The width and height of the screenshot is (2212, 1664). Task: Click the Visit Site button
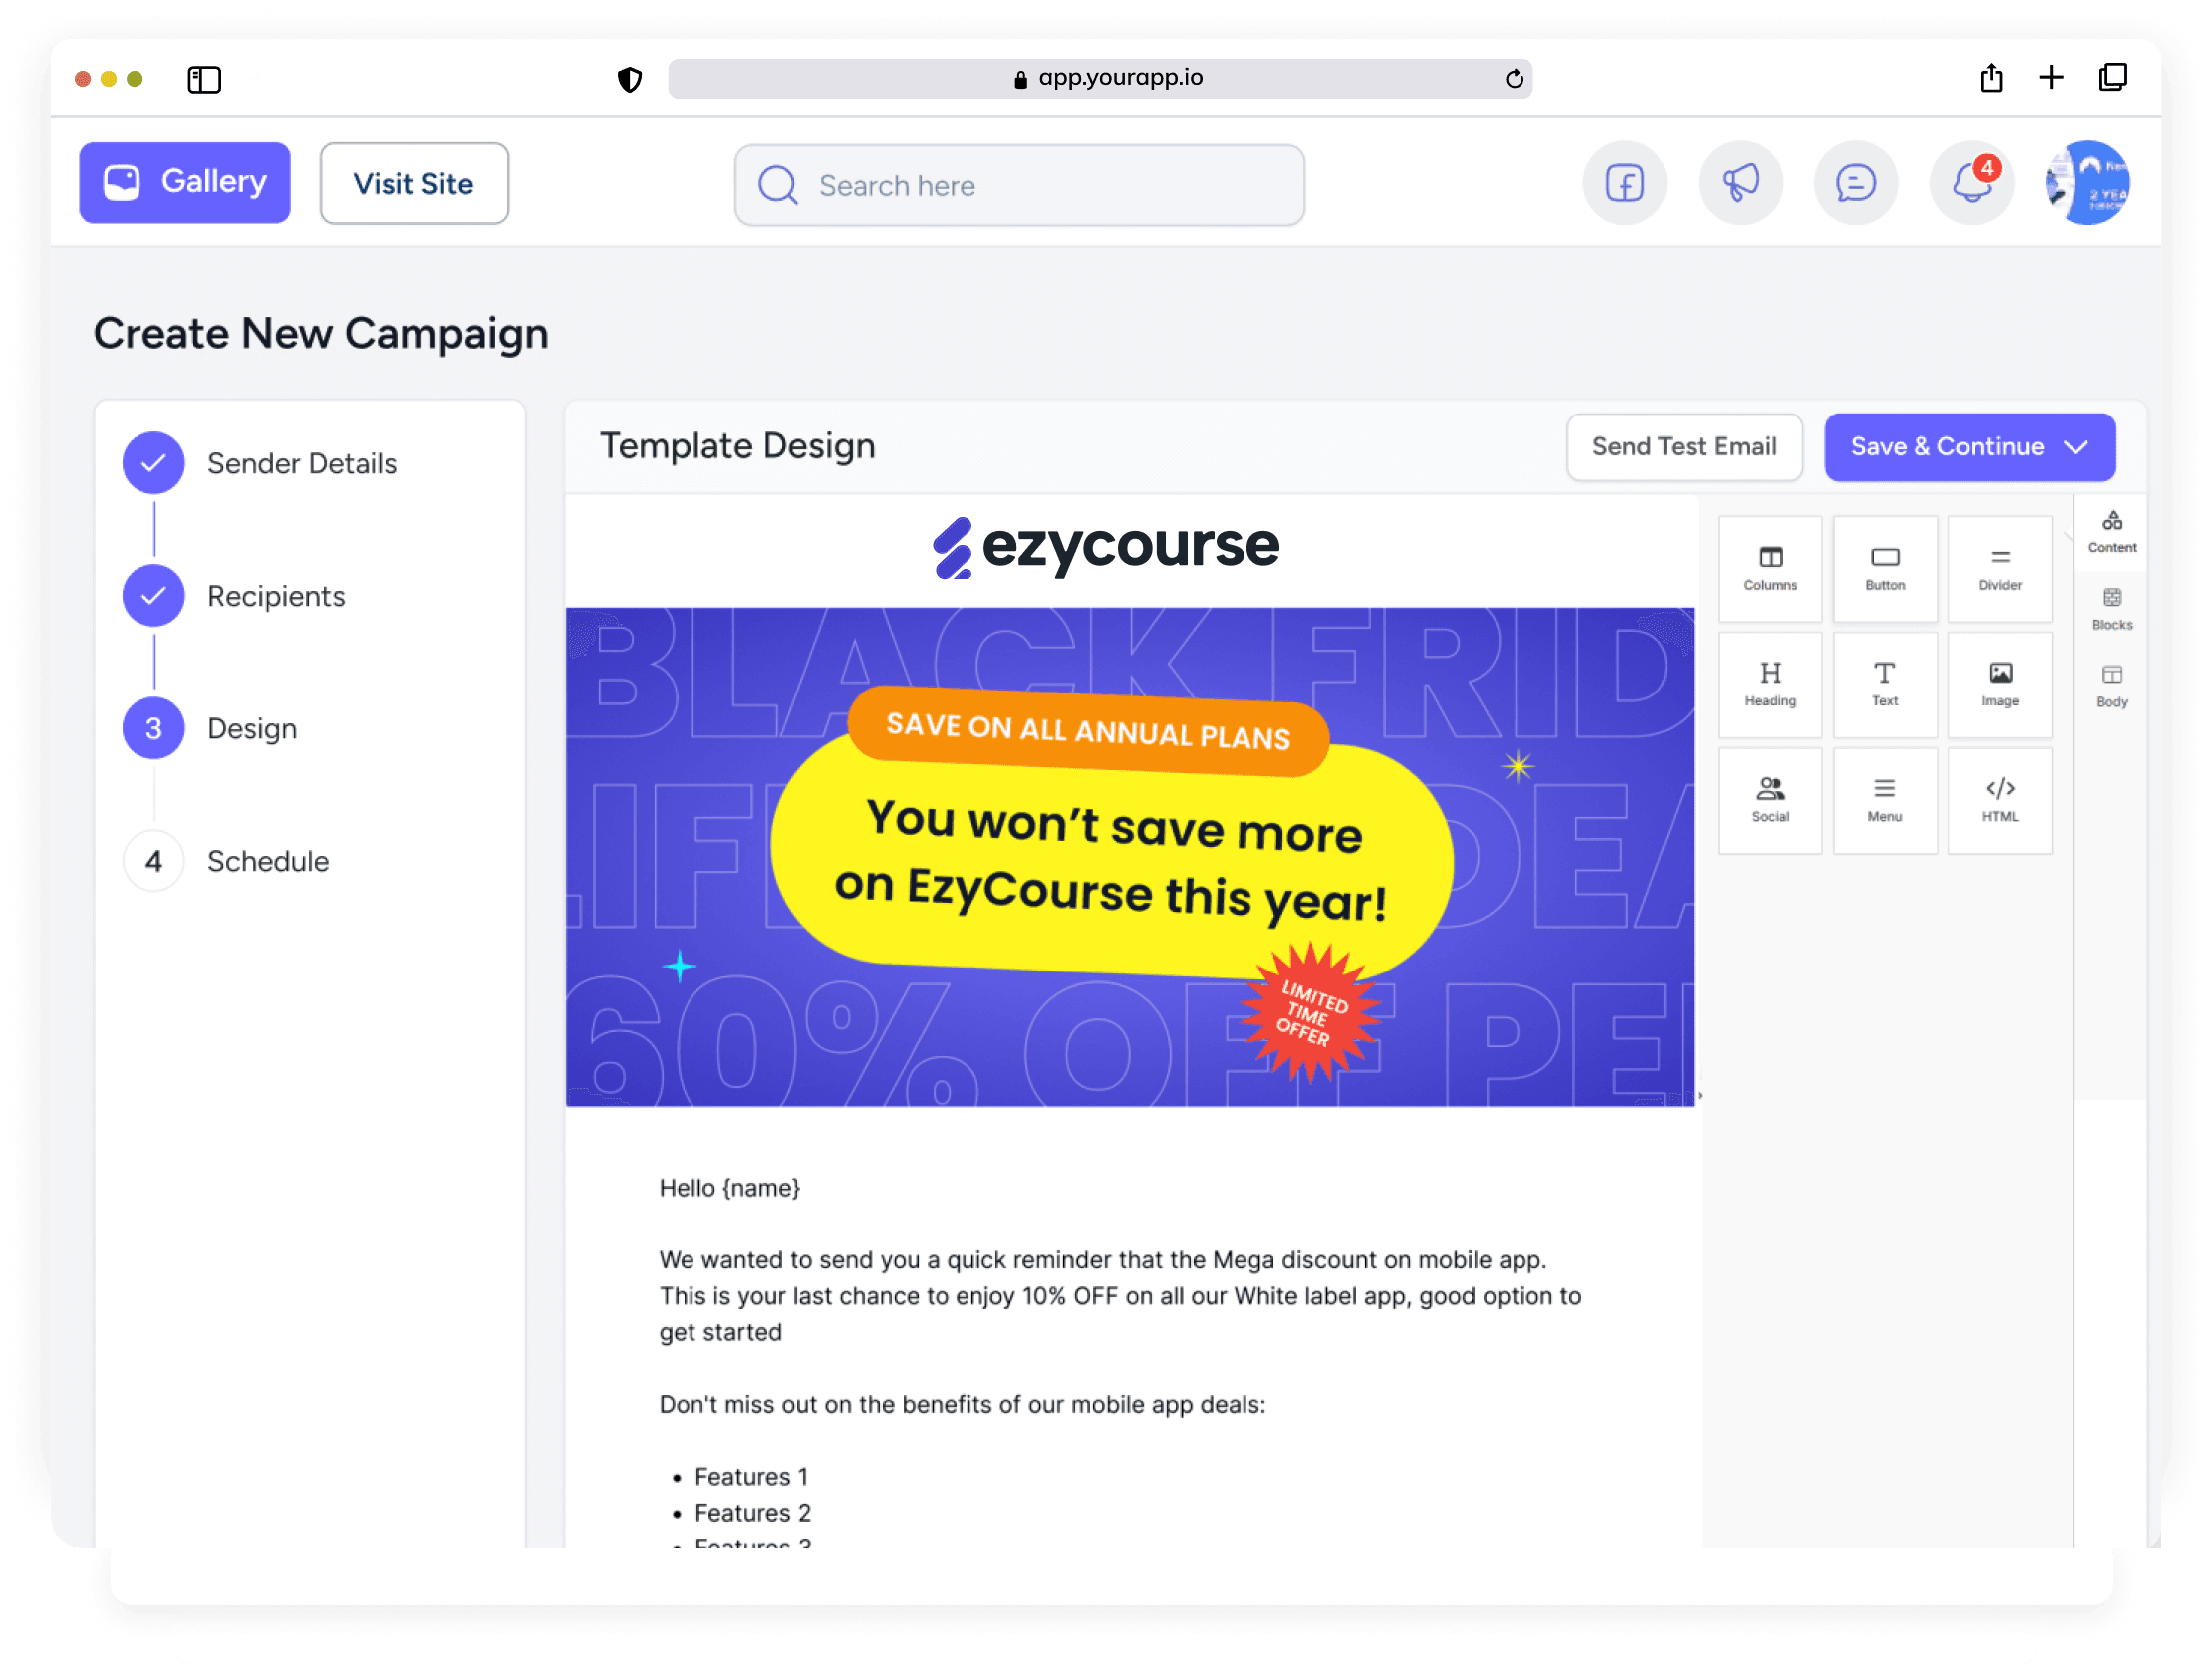coord(414,184)
